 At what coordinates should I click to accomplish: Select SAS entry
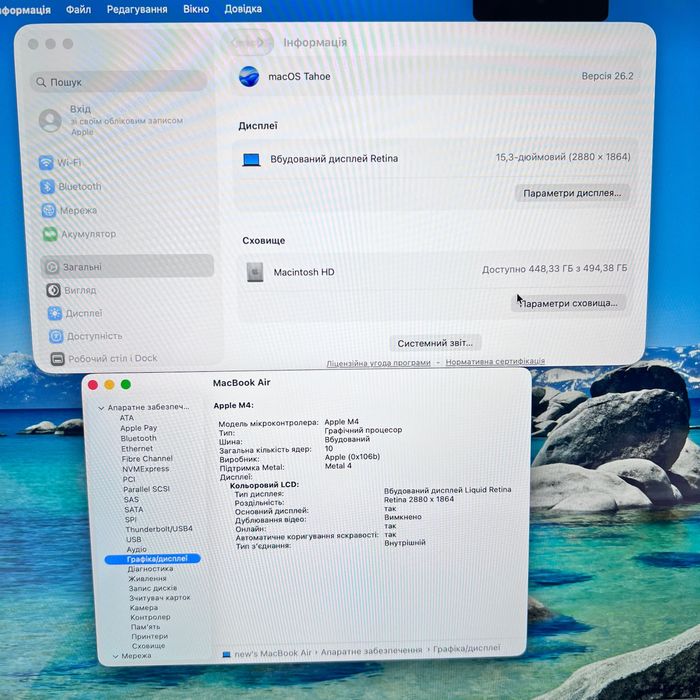(131, 499)
